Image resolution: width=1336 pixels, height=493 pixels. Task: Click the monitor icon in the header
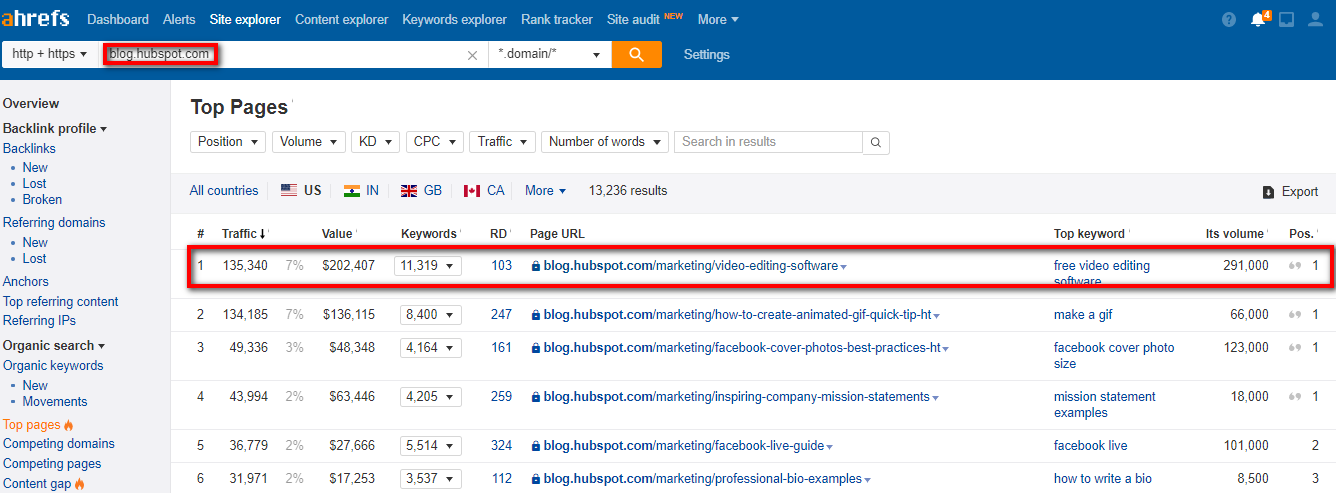[1287, 20]
